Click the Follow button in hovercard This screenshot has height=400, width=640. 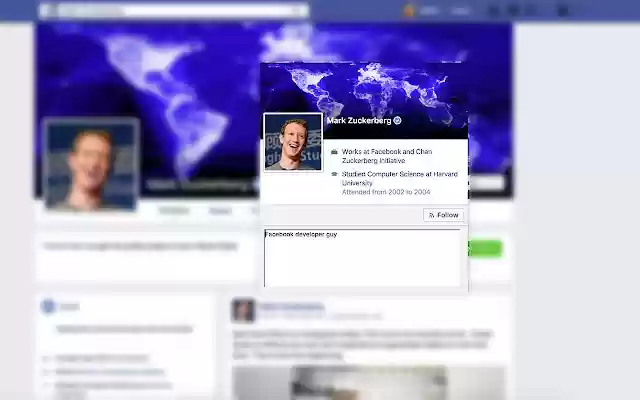(x=443, y=215)
